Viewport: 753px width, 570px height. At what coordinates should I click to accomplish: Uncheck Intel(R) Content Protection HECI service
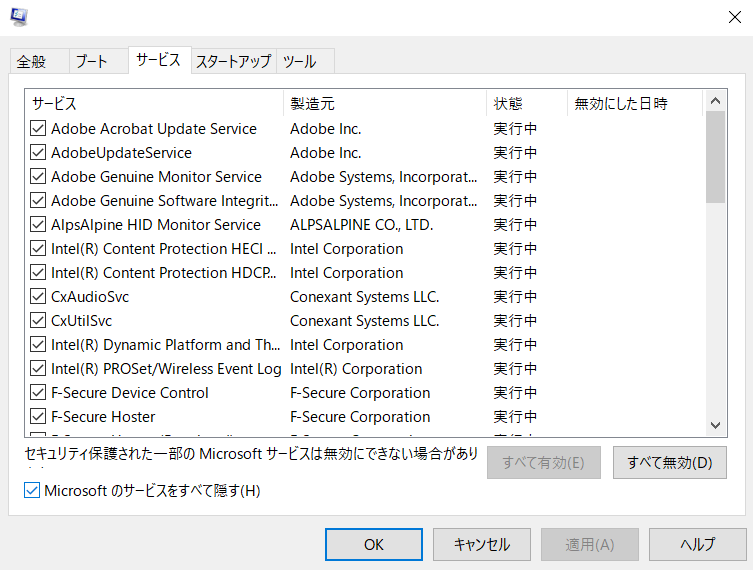pyautogui.click(x=38, y=248)
